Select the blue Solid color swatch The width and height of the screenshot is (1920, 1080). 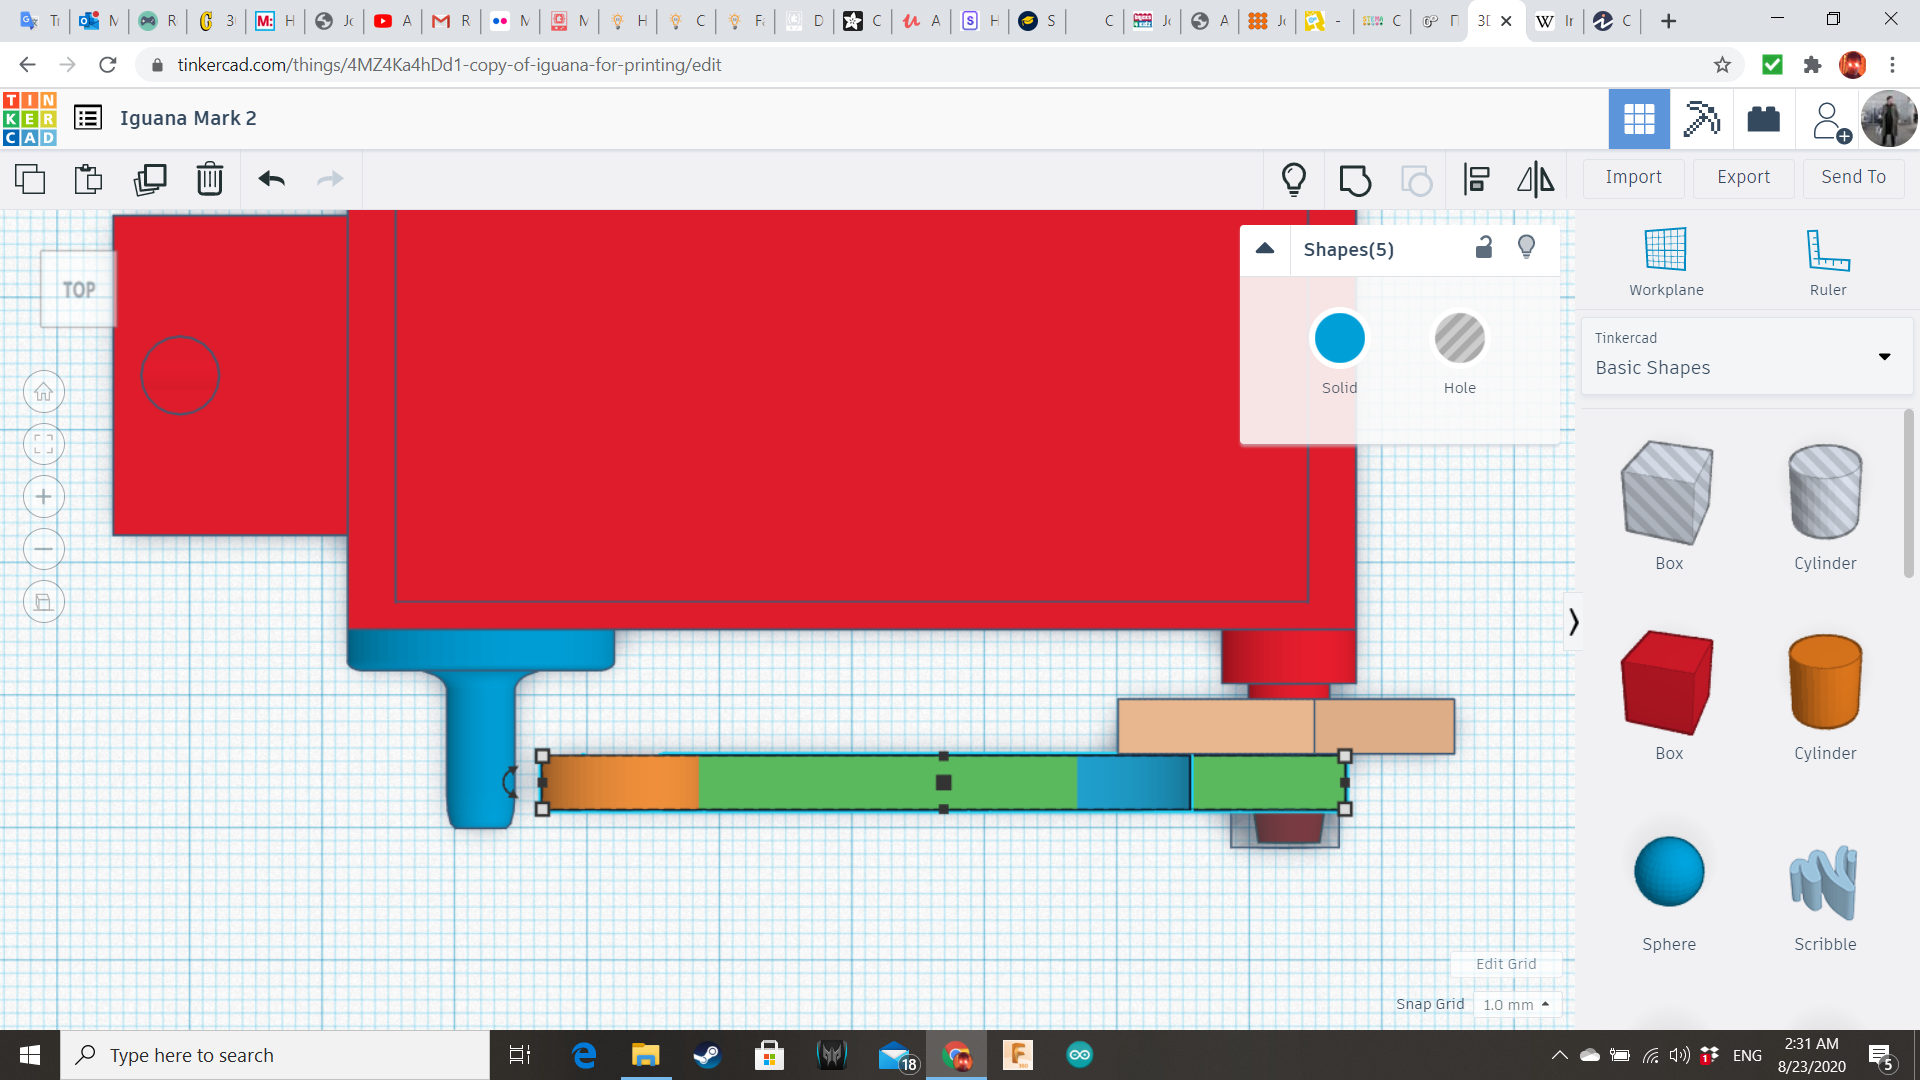[1339, 338]
